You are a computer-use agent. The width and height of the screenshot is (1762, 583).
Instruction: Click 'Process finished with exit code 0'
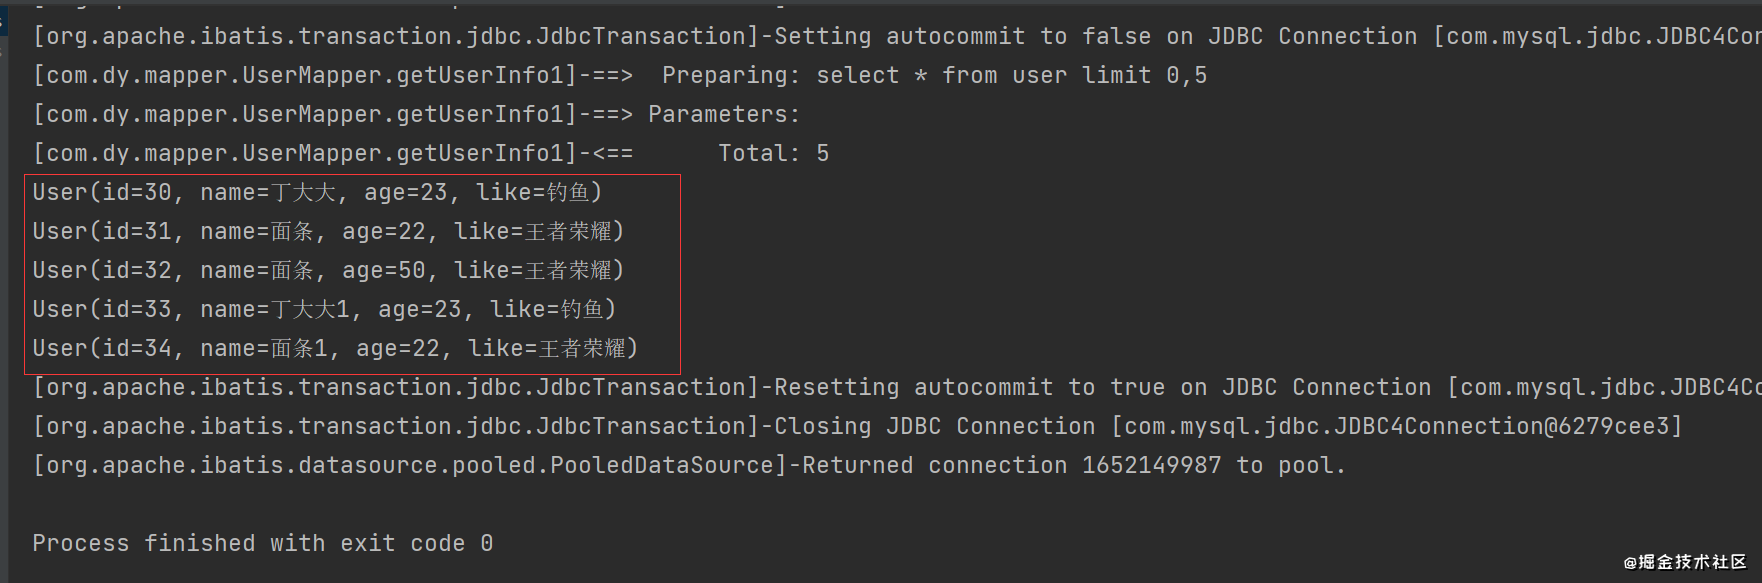click(x=262, y=544)
